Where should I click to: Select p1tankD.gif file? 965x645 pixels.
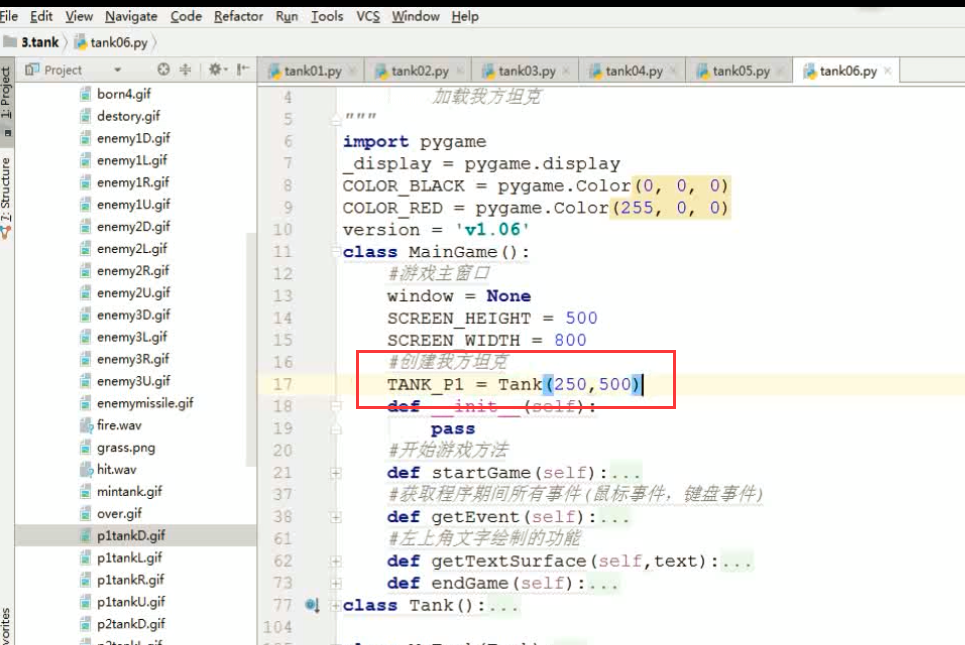click(130, 535)
